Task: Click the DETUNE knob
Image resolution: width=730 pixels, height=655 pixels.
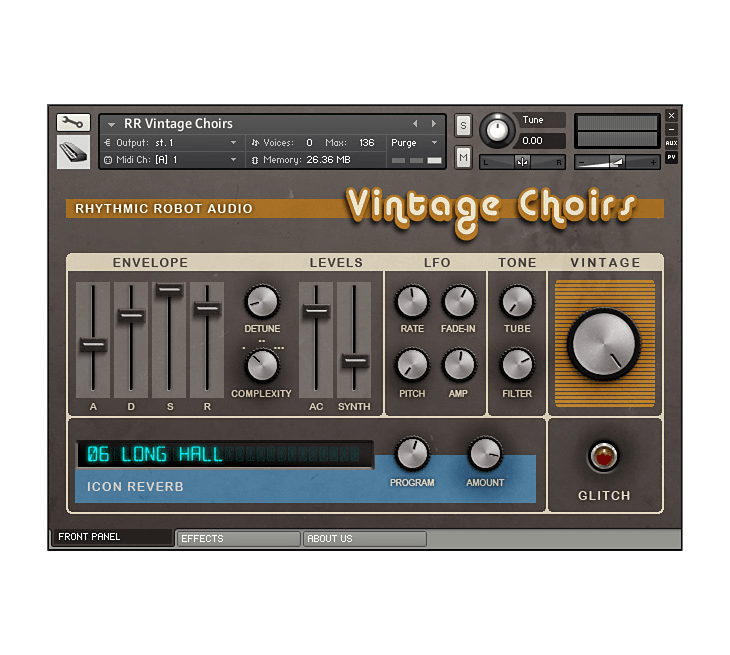Action: click(x=262, y=301)
